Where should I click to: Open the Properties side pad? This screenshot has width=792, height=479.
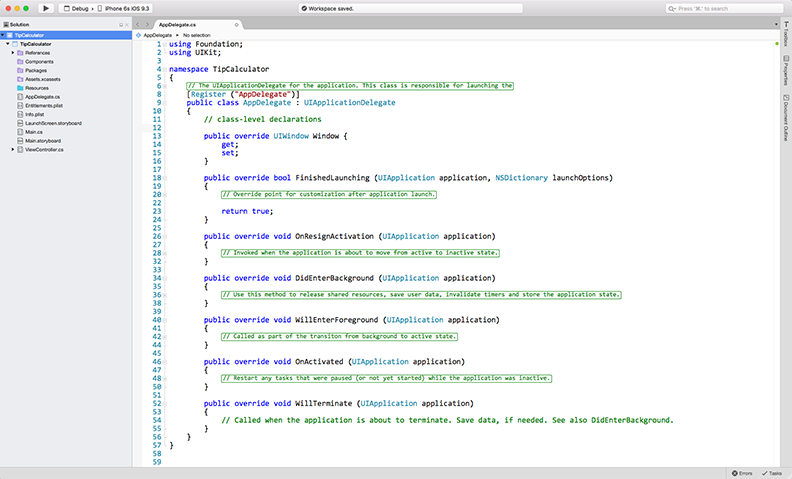[786, 70]
